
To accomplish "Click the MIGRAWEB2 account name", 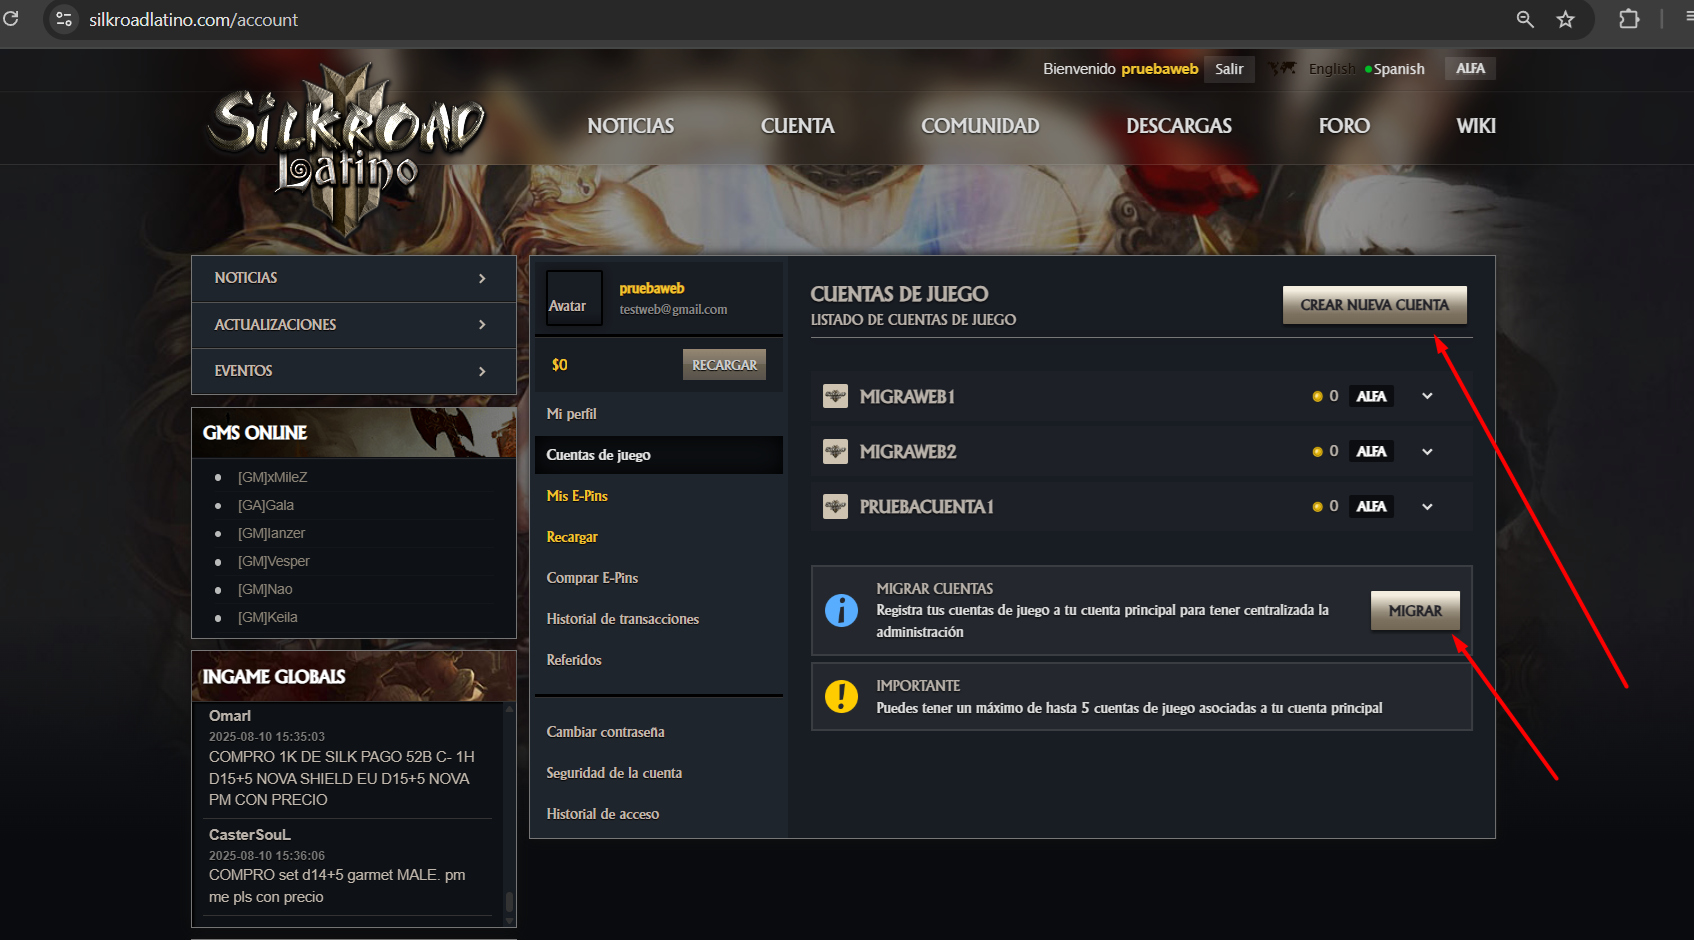I will click(908, 452).
